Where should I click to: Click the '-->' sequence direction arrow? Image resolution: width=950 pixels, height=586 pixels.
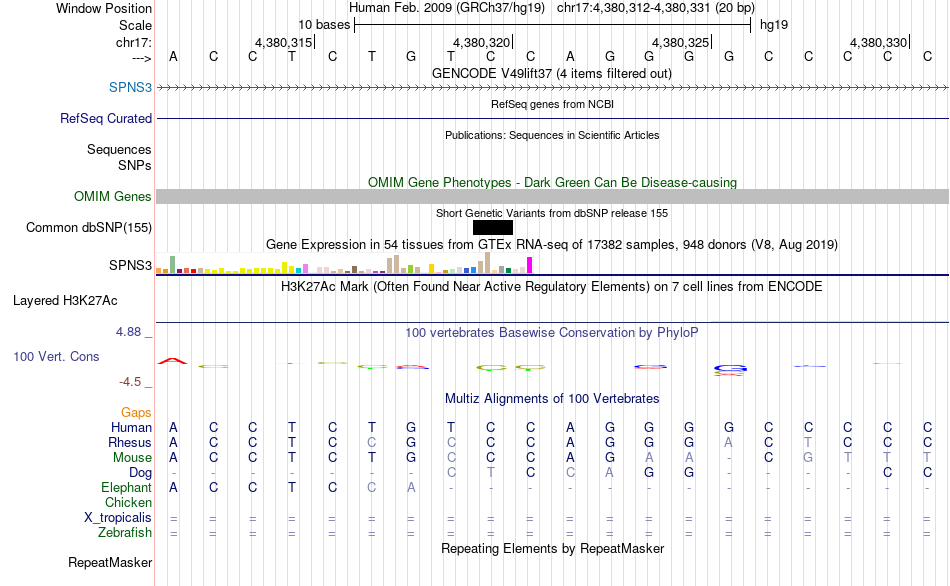(142, 58)
